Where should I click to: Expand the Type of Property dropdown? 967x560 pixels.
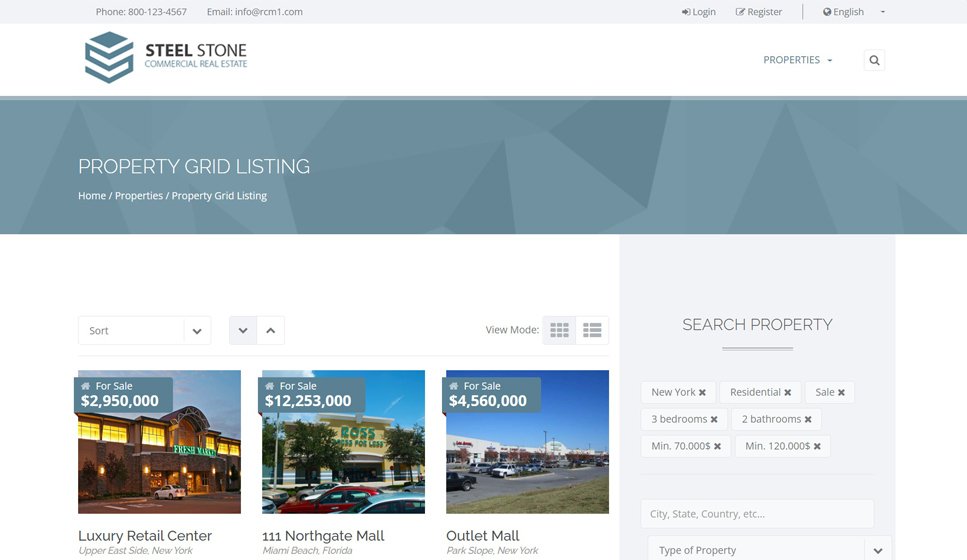(877, 550)
